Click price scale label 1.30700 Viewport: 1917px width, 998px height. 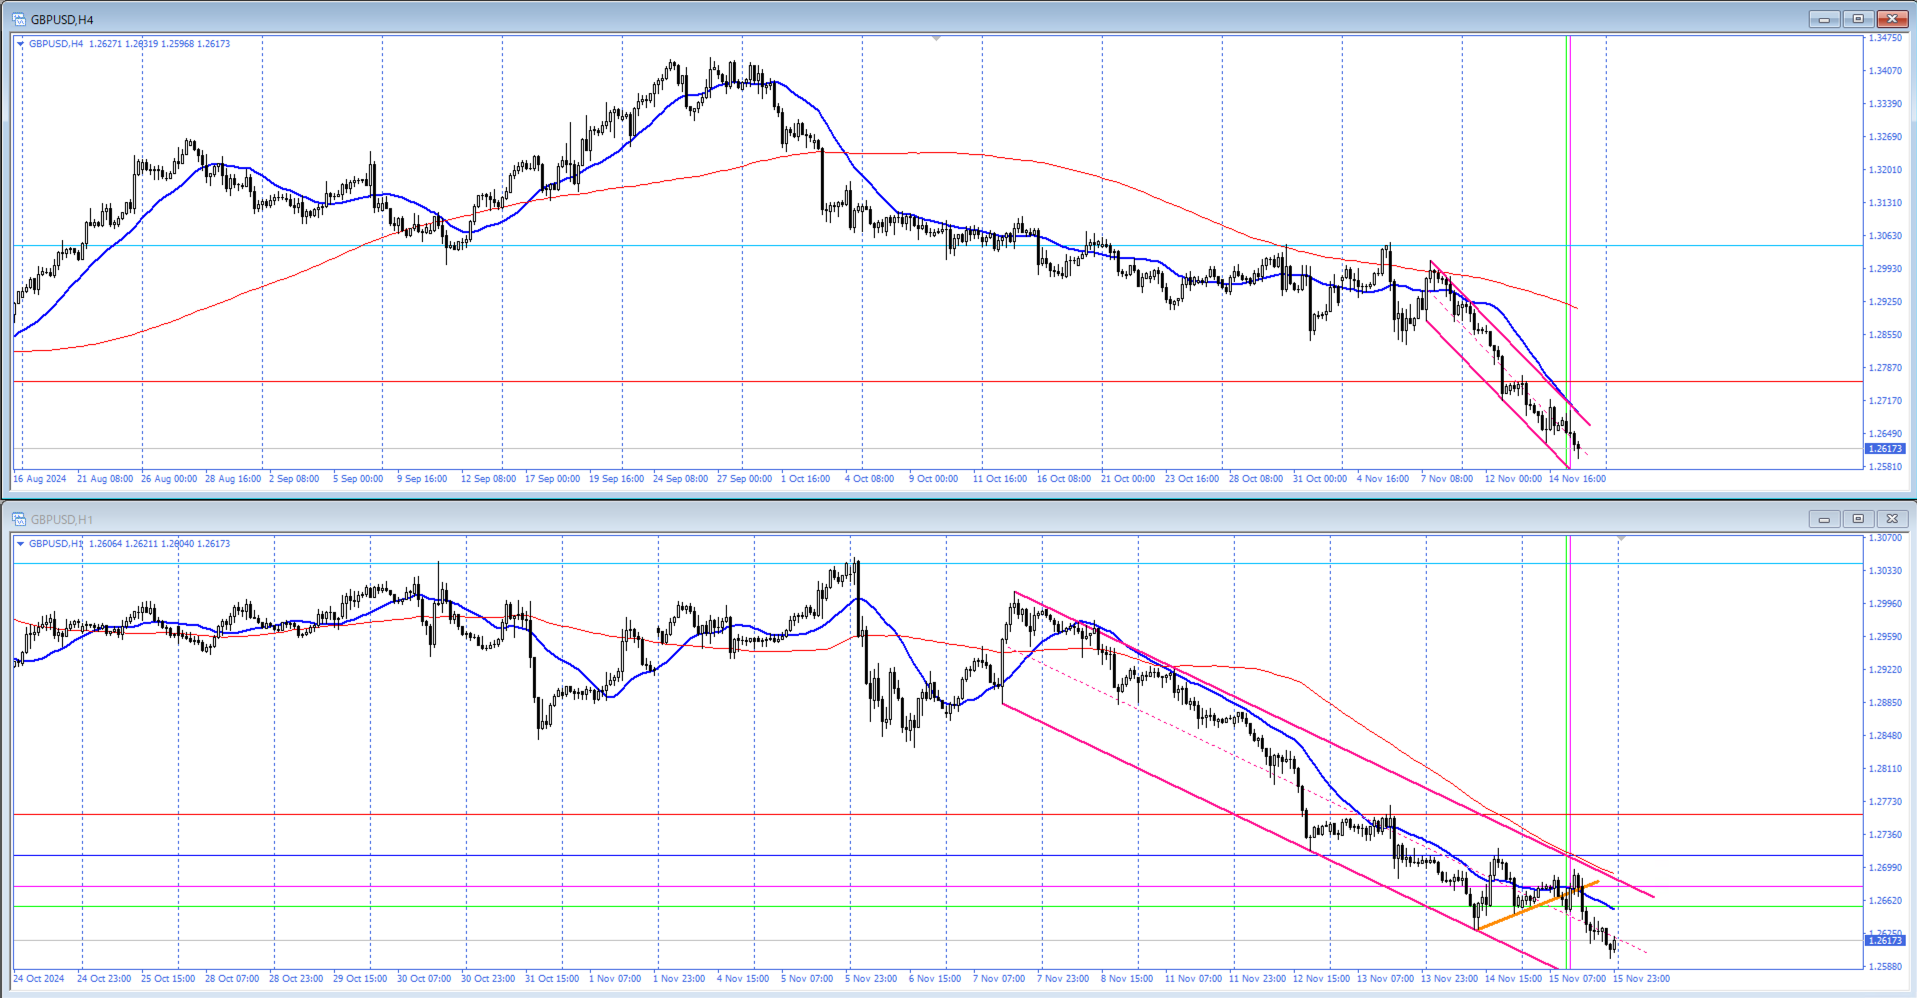(1885, 538)
